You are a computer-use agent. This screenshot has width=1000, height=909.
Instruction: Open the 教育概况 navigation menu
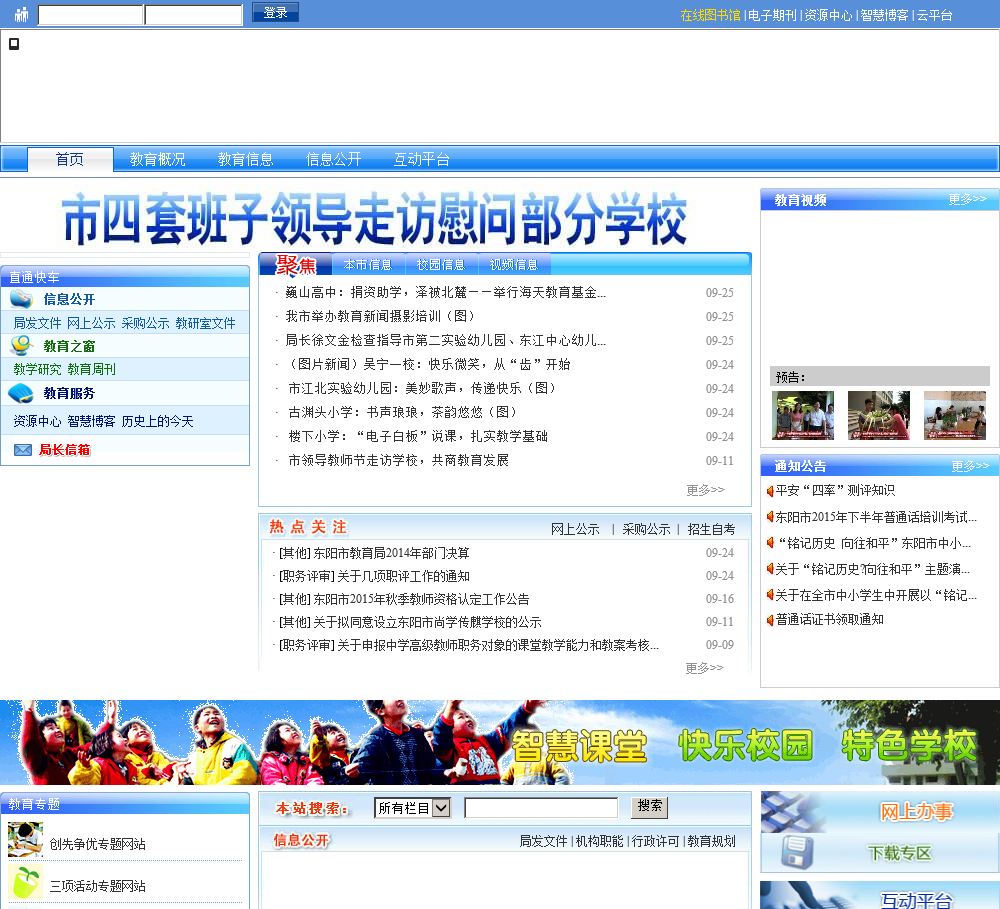click(x=158, y=159)
